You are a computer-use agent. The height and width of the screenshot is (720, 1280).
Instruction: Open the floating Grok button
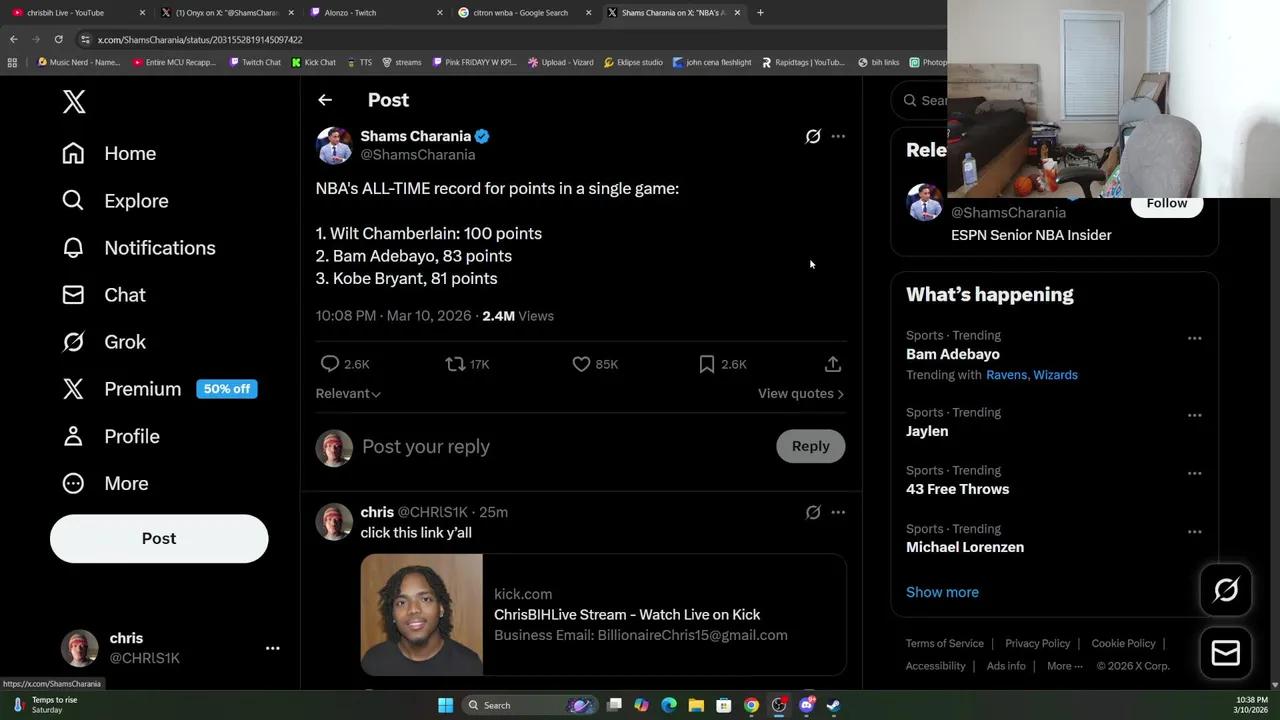click(x=1226, y=590)
